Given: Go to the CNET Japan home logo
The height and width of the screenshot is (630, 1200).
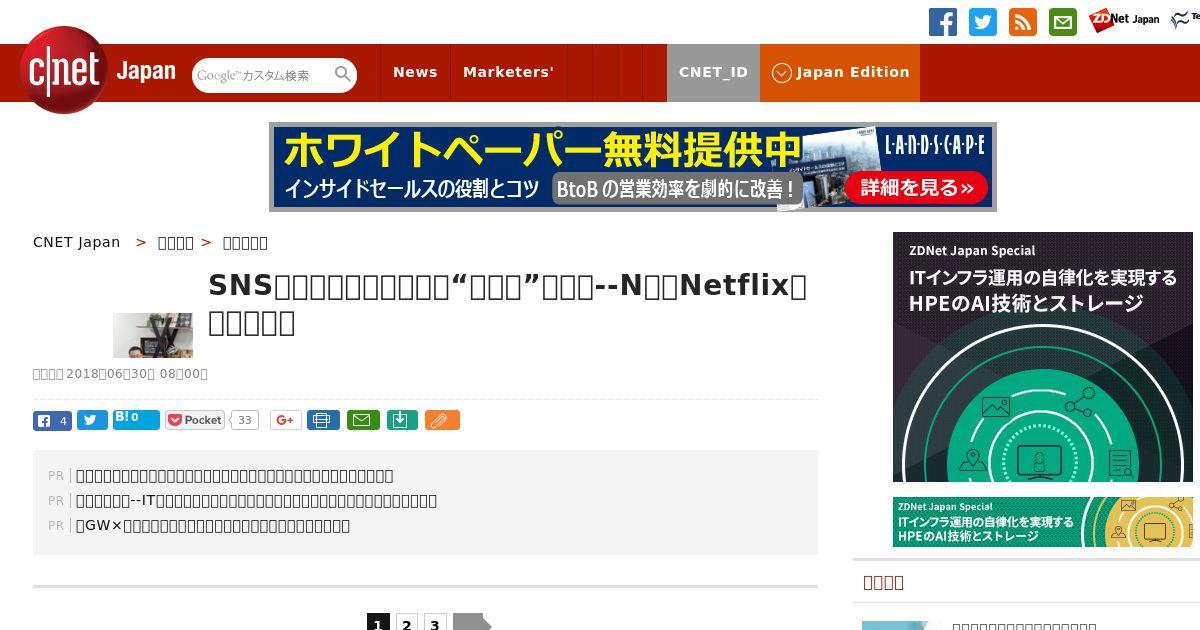Looking at the screenshot, I should [98, 70].
